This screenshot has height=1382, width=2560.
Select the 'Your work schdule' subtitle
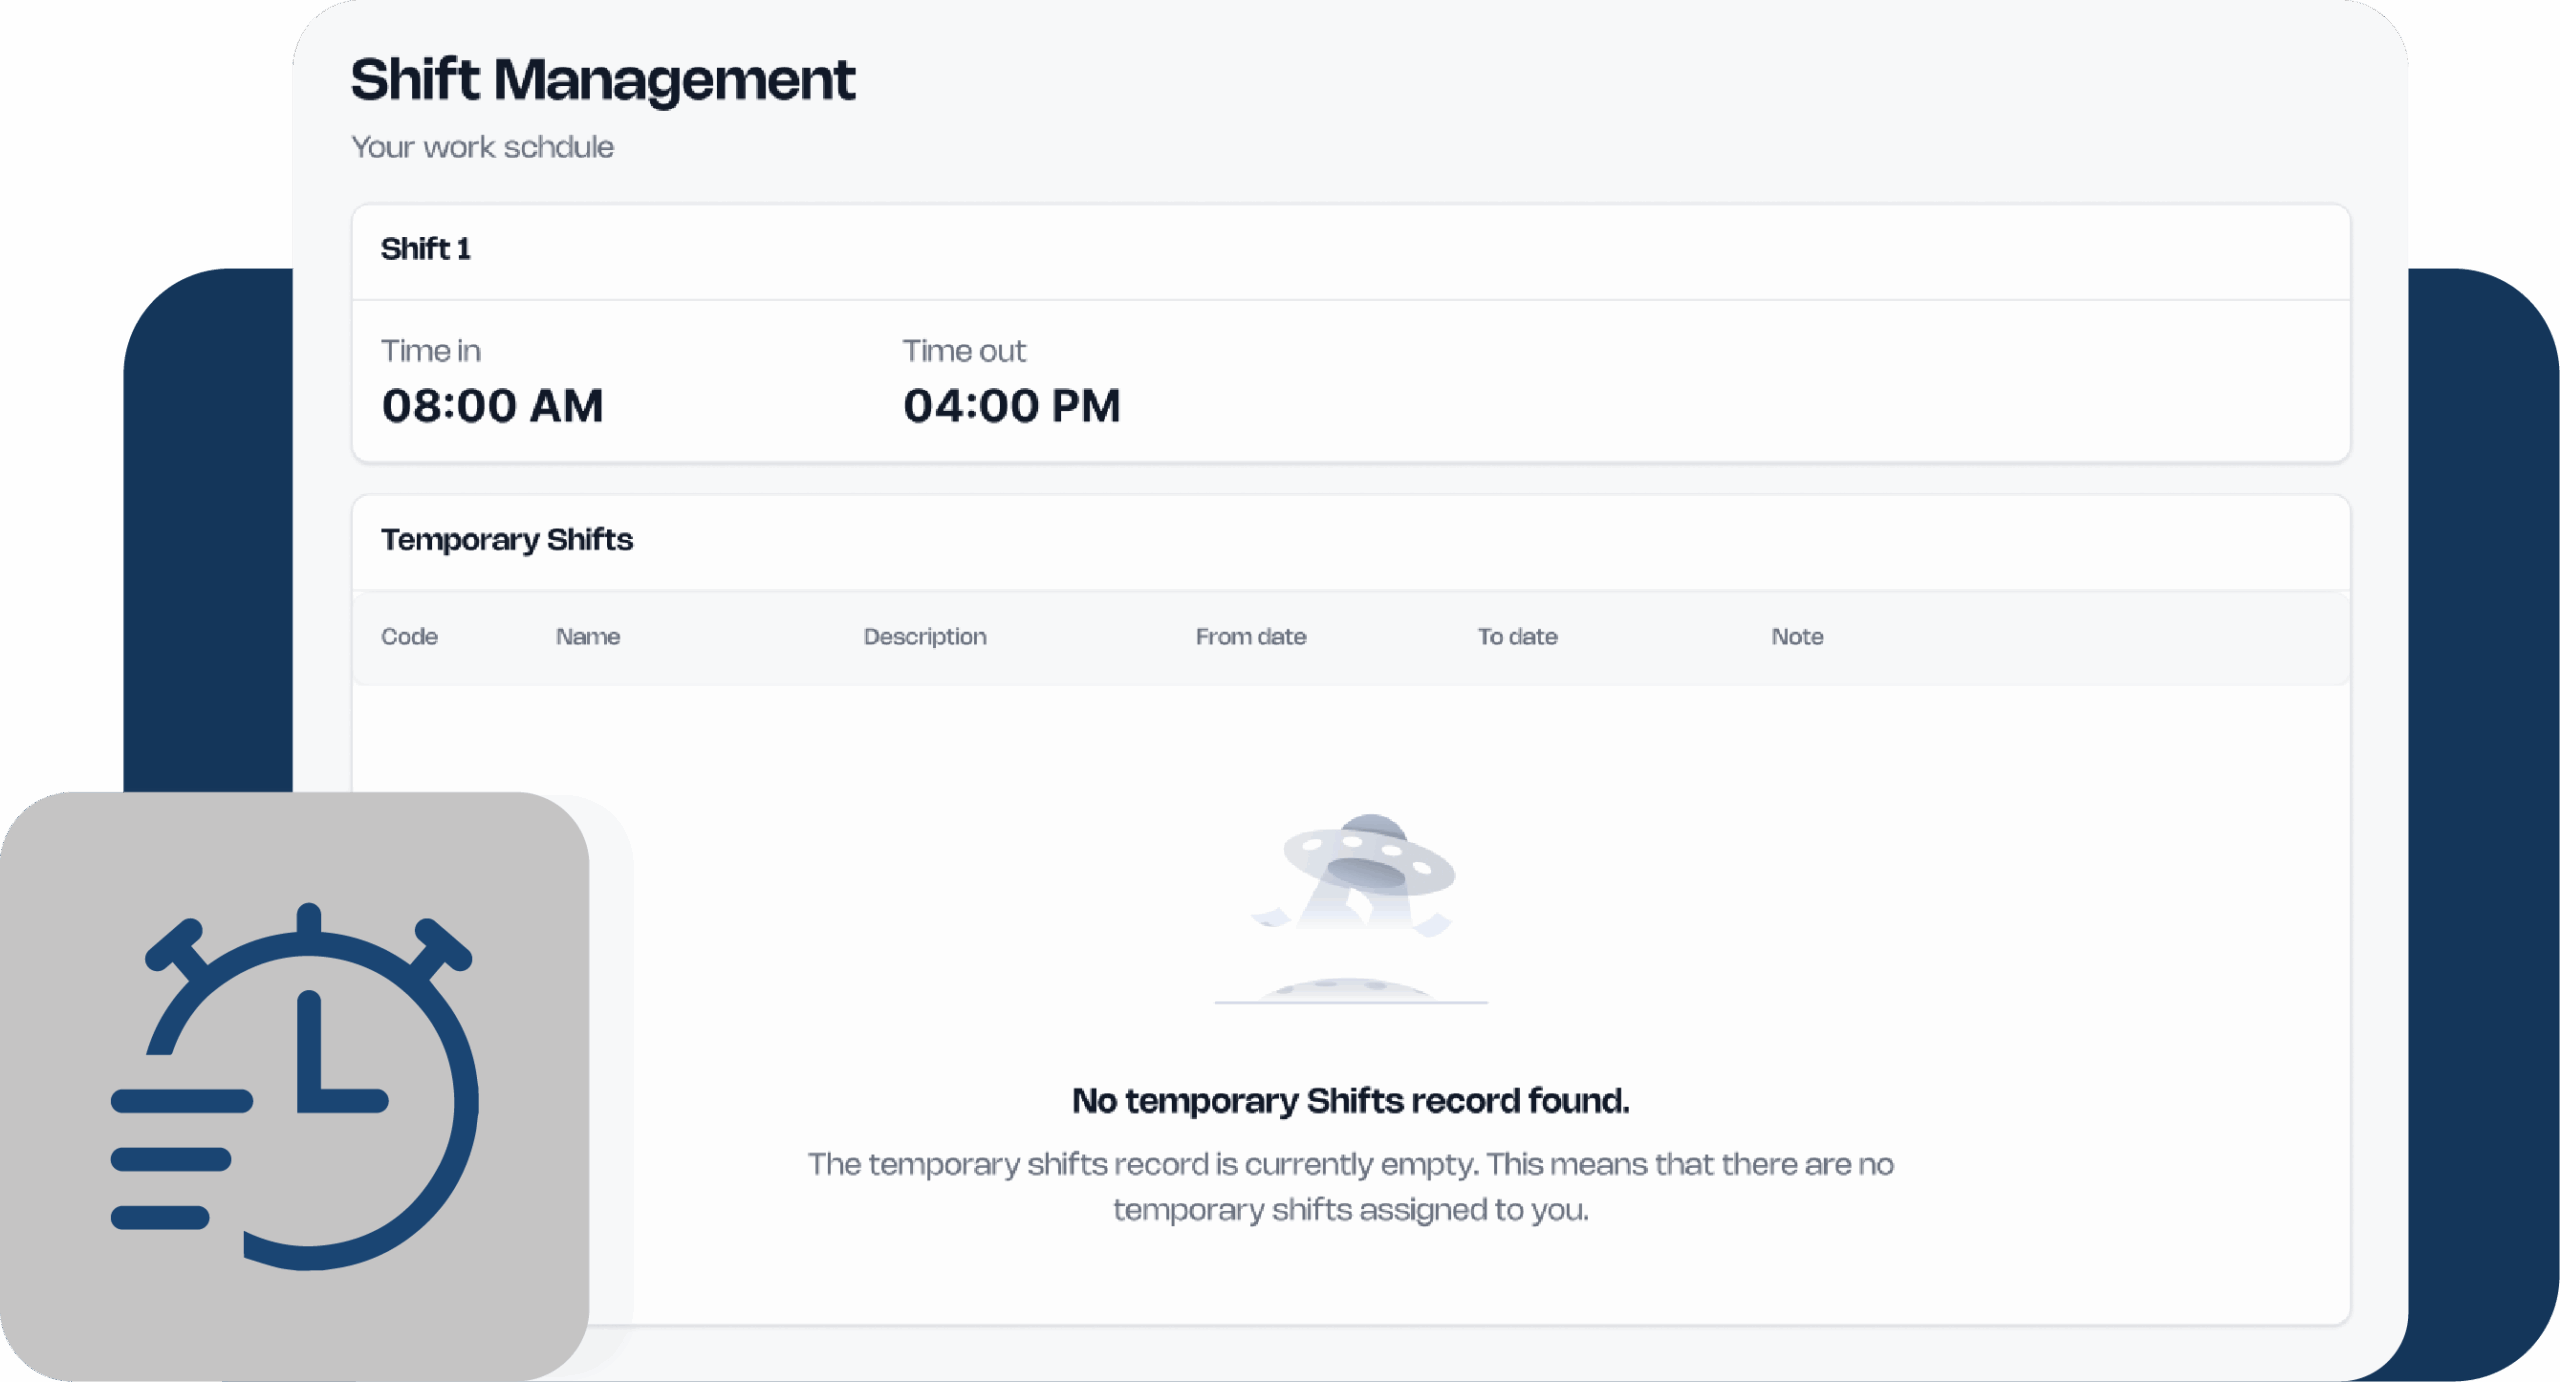482,147
